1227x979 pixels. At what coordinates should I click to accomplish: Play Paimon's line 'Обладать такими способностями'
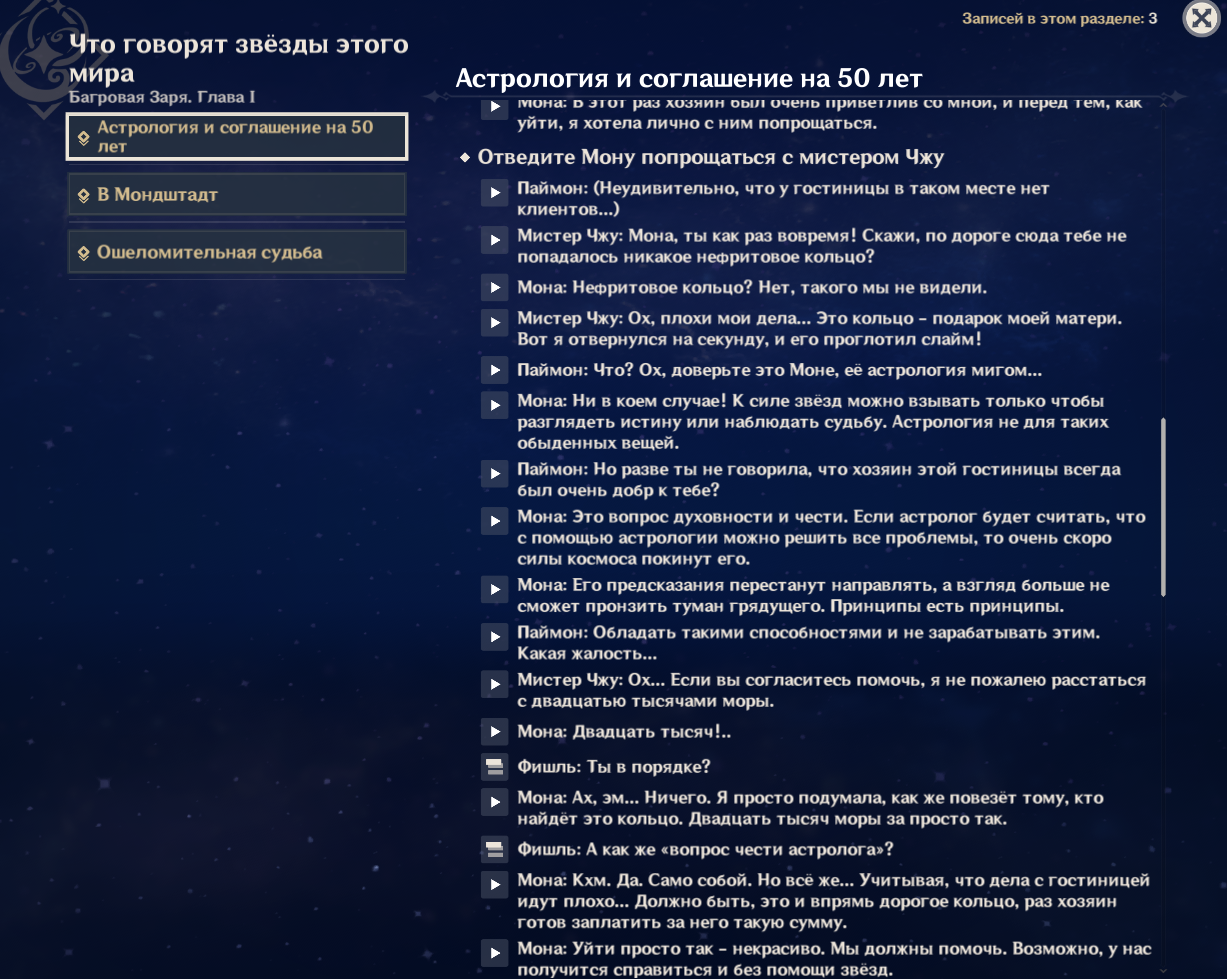[x=494, y=636]
